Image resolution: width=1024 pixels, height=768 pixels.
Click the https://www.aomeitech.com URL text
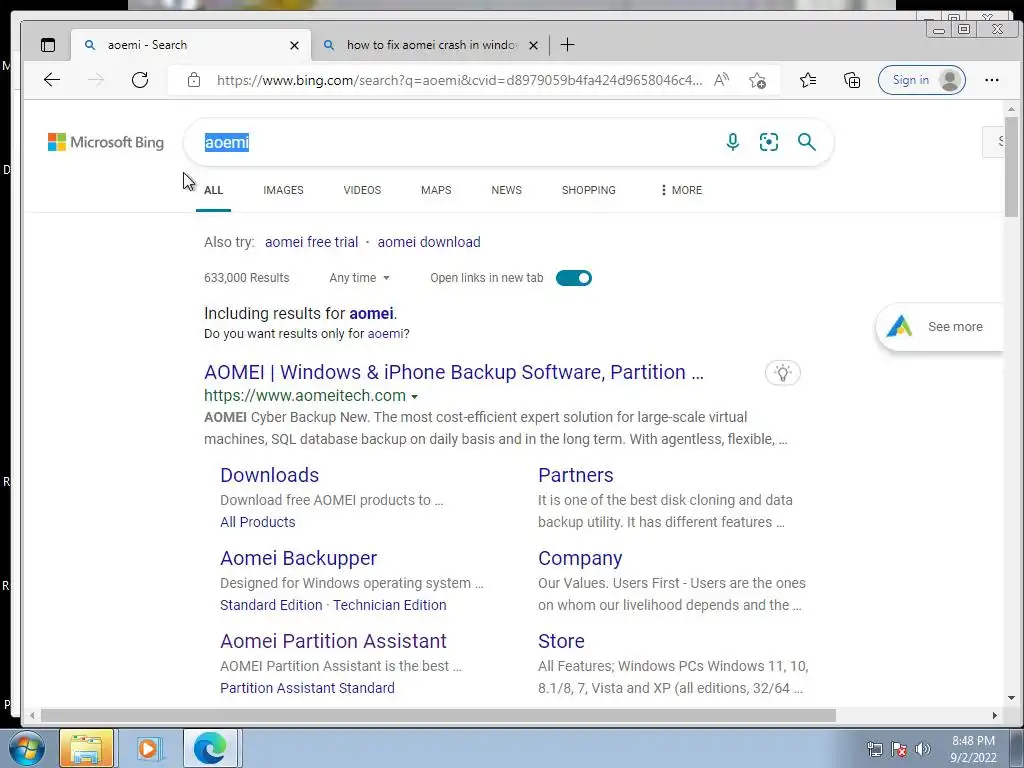pyautogui.click(x=304, y=396)
